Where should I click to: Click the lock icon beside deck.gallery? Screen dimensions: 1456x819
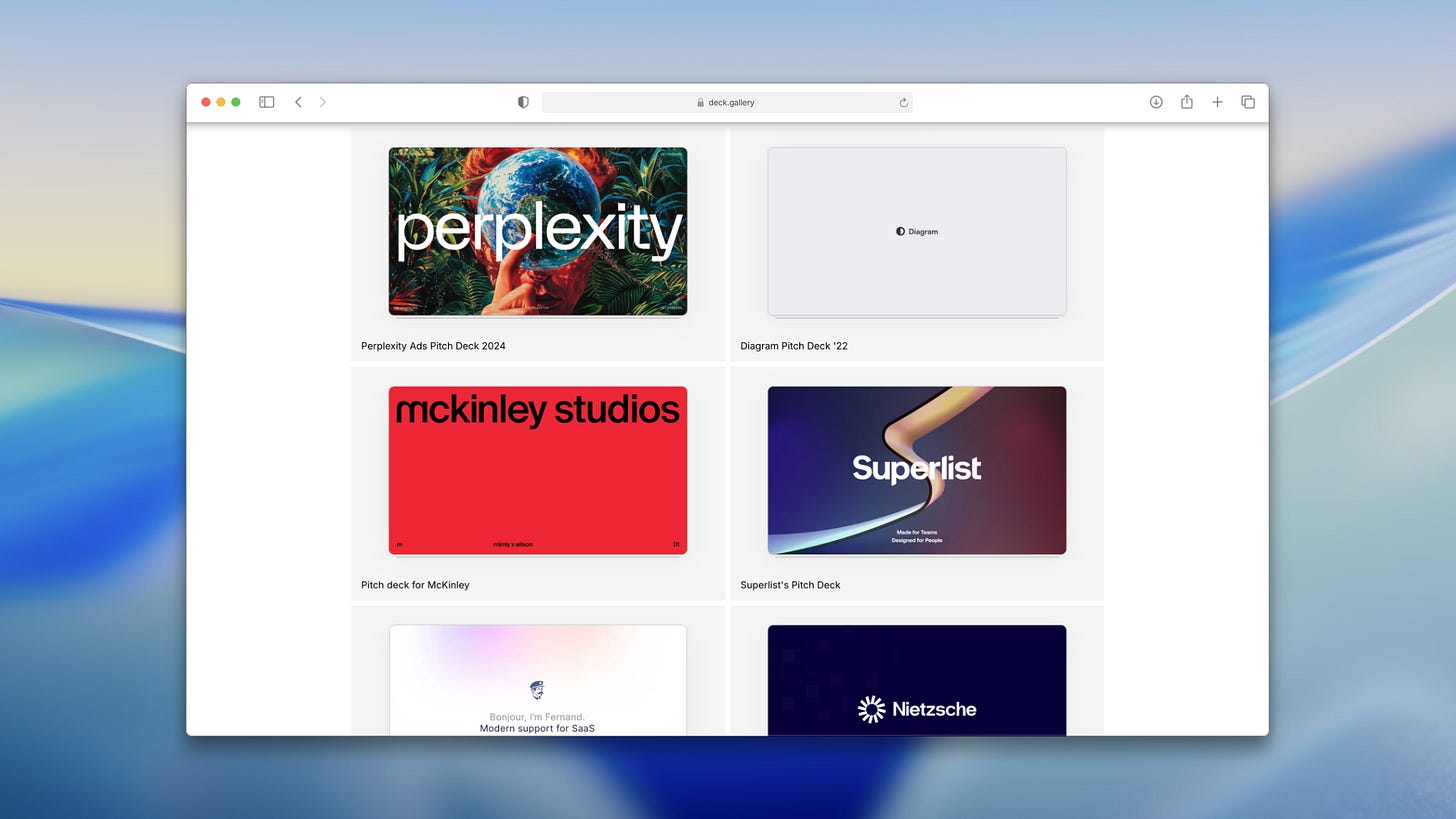(x=701, y=102)
